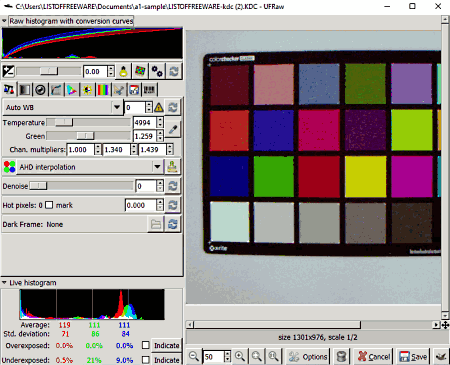This screenshot has height=365, width=450.
Task: Open the Options button
Action: (307, 357)
